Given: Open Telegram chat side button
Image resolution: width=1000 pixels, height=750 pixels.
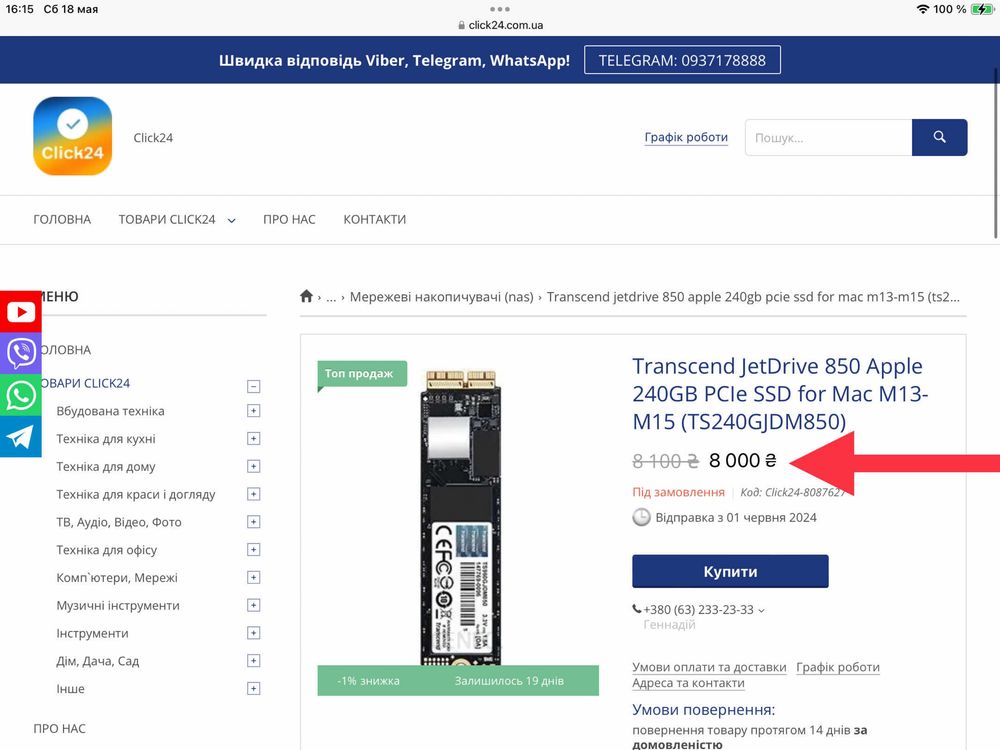Looking at the screenshot, I should [x=20, y=437].
